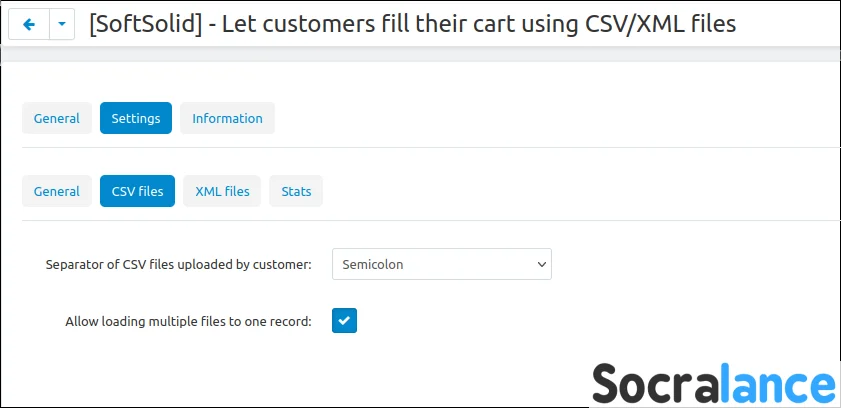Screen dimensions: 841x408
Task: Select the Settings tab
Action: tap(136, 118)
